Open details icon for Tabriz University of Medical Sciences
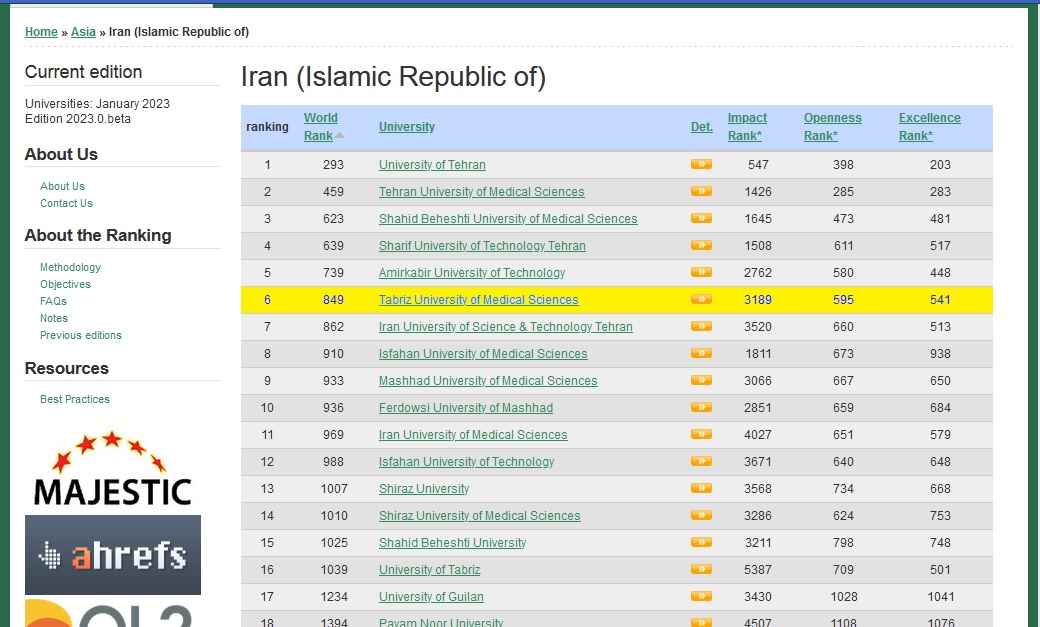Screen dimensions: 1040x627 [701, 299]
